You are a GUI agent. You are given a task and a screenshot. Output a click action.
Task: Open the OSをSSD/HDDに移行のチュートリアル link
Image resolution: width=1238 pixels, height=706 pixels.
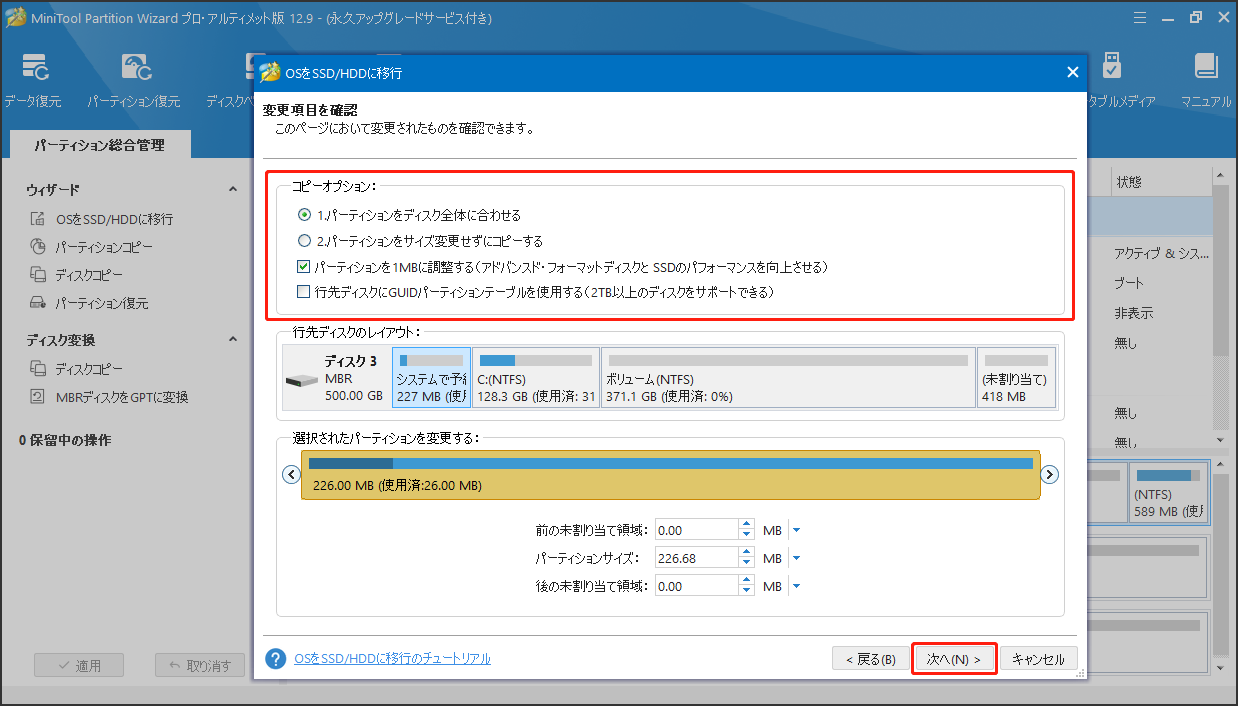coord(393,659)
